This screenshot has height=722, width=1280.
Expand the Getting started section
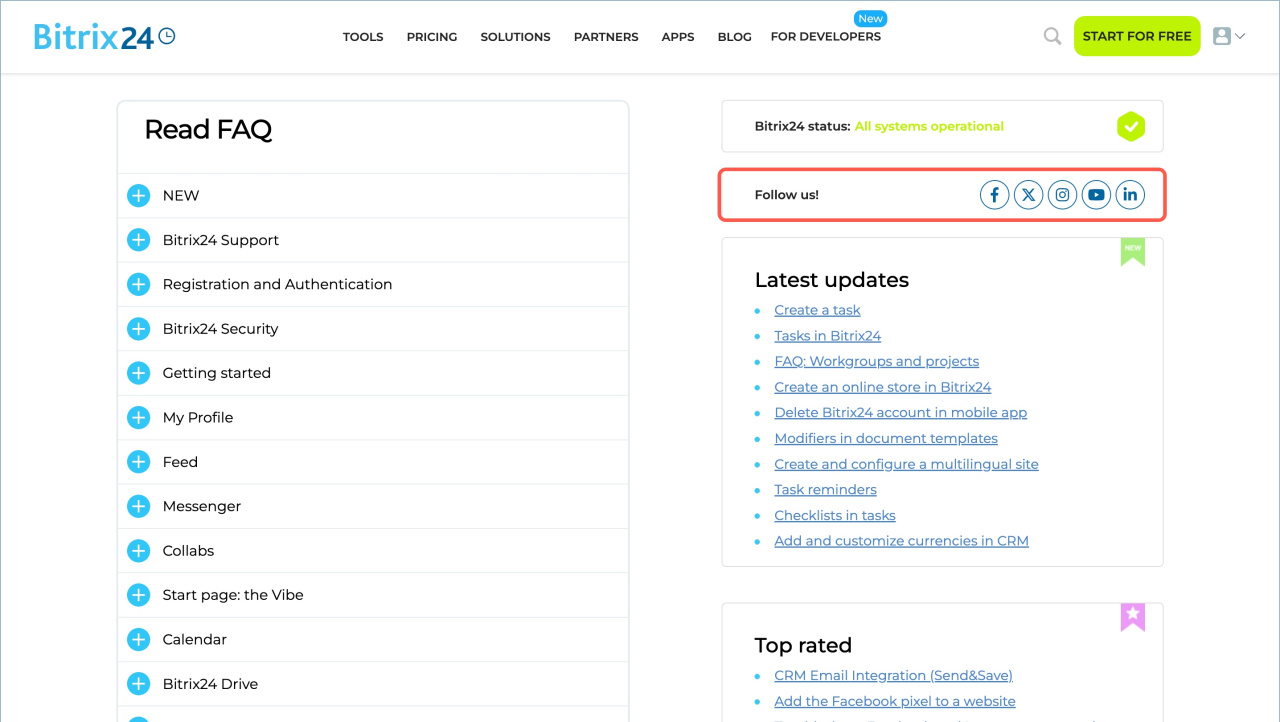[138, 373]
